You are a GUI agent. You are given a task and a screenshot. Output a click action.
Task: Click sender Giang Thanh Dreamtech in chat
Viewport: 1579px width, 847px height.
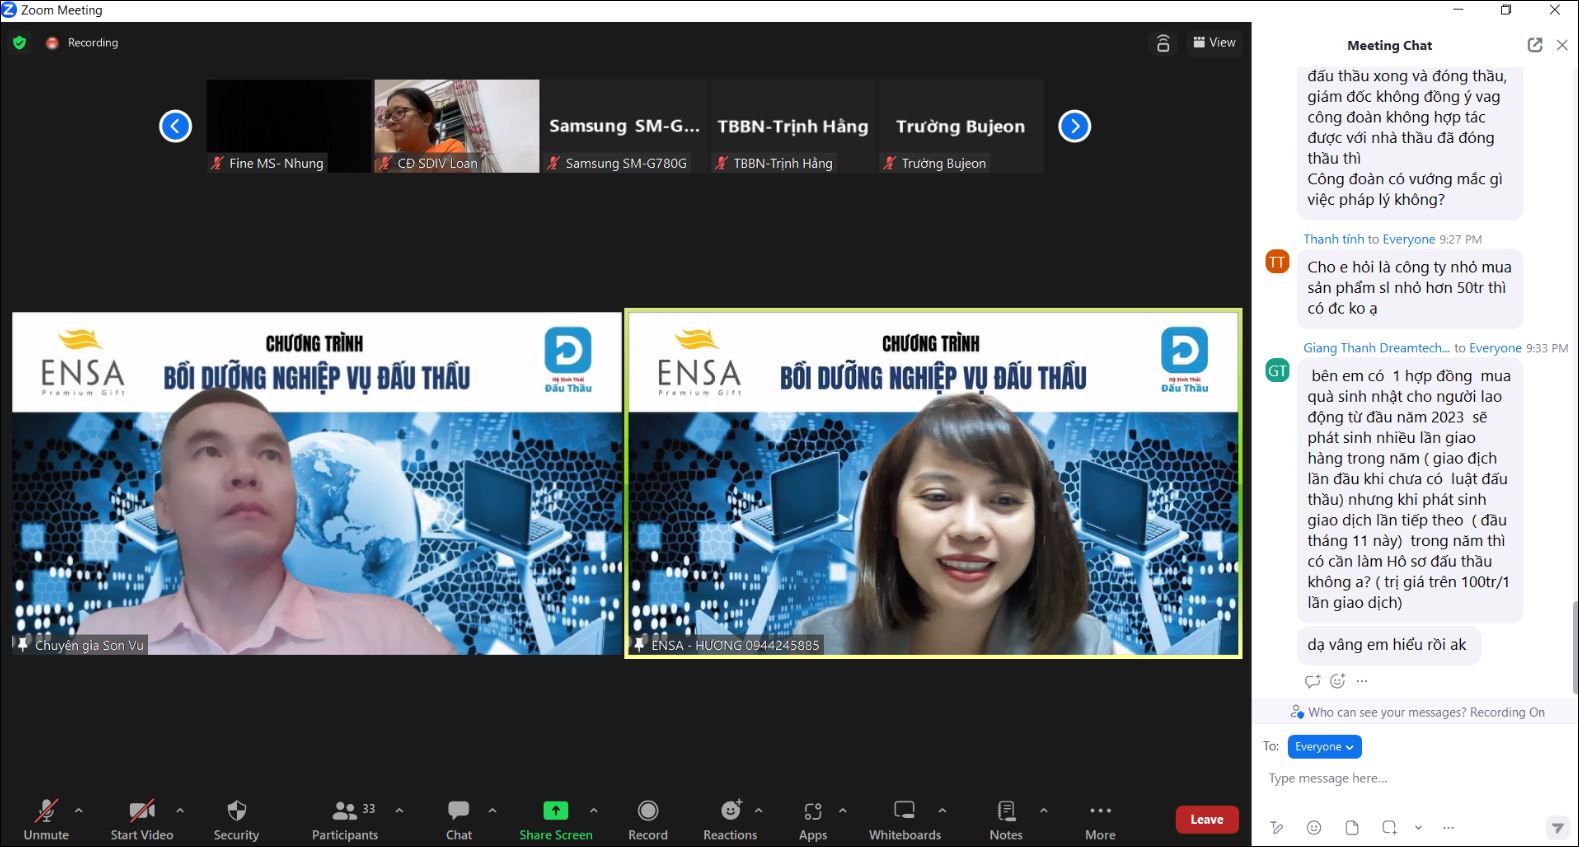tap(1376, 348)
